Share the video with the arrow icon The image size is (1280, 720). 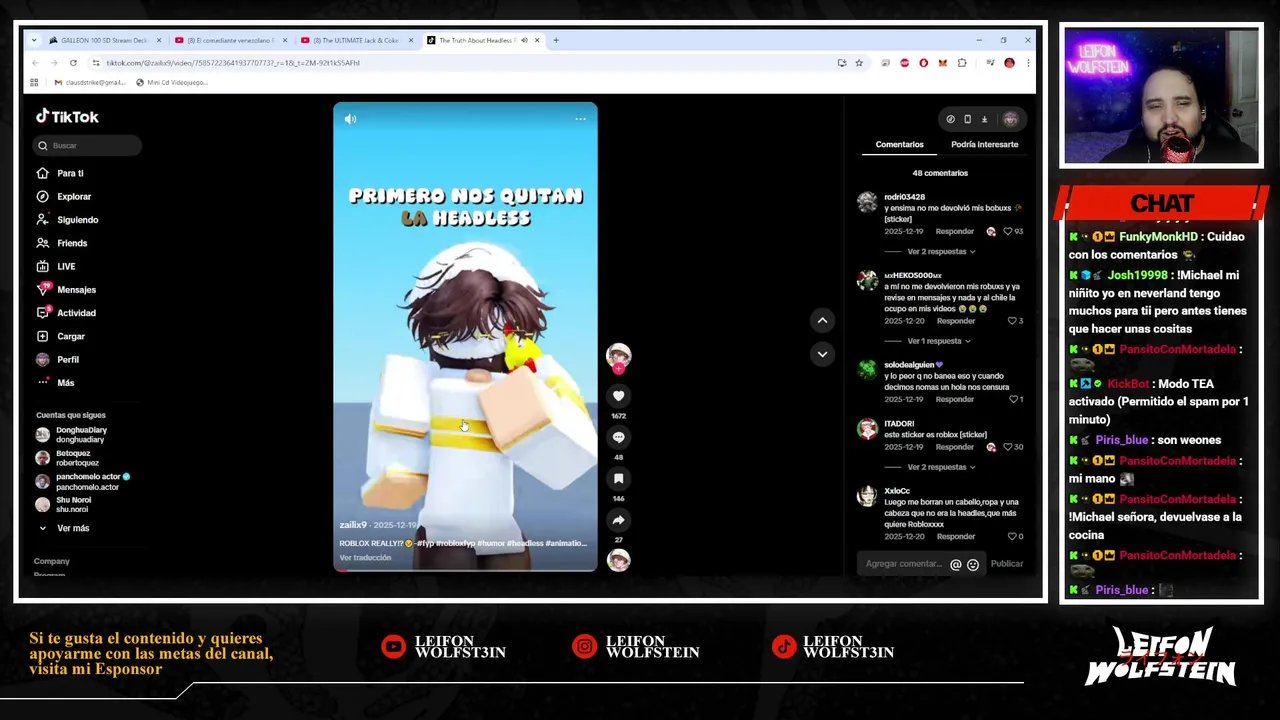618,520
